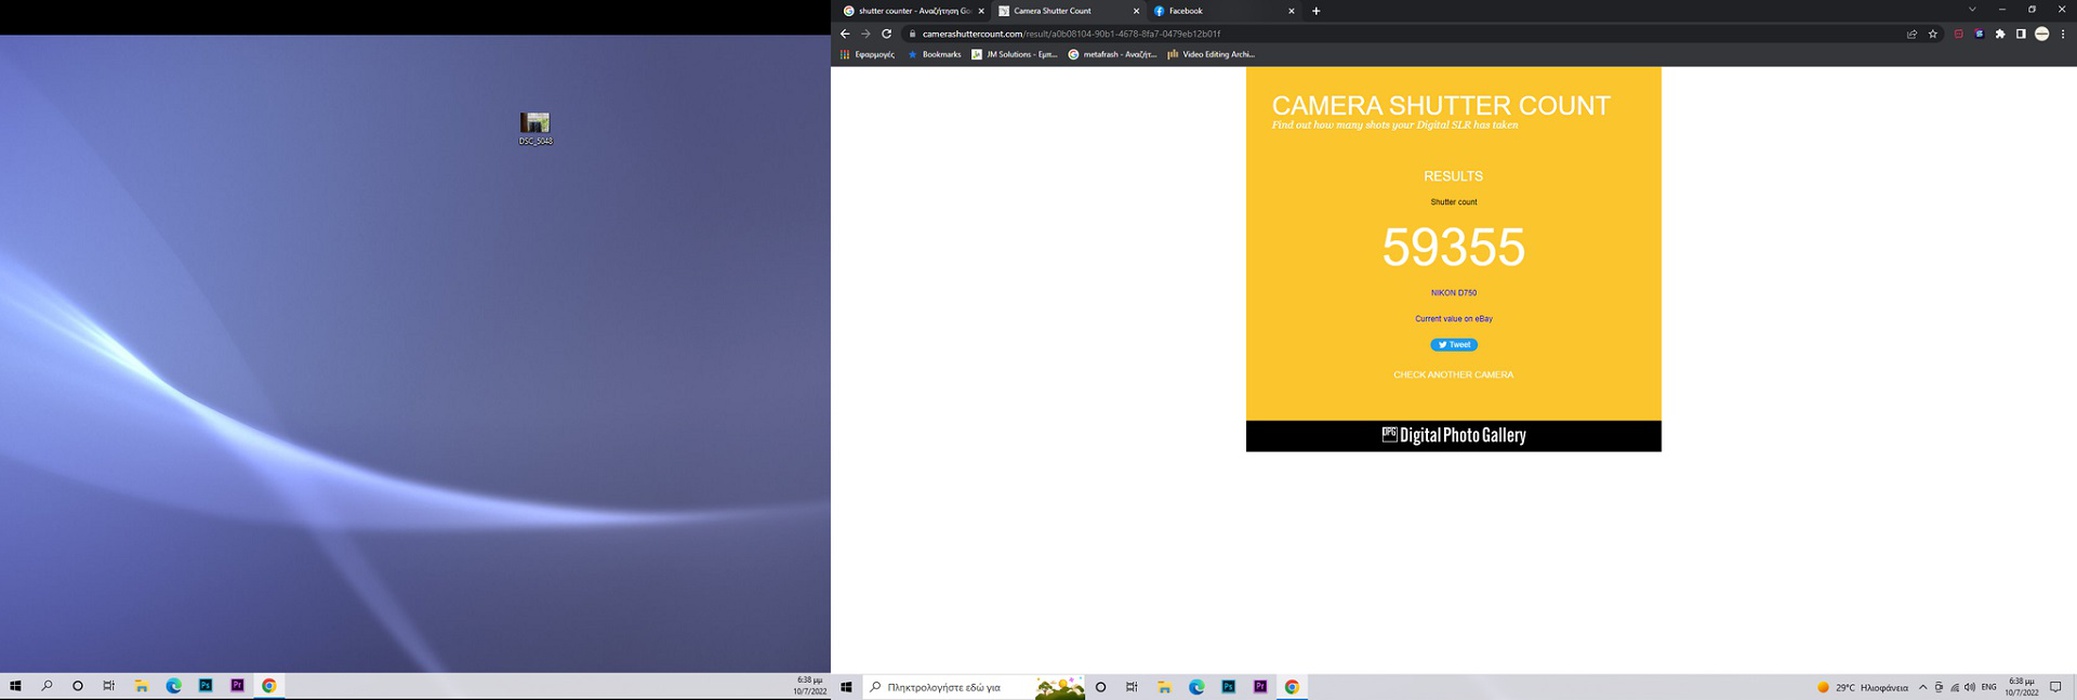Open the Start menu on the right monitor taskbar
The image size is (2077, 700).
(846, 687)
